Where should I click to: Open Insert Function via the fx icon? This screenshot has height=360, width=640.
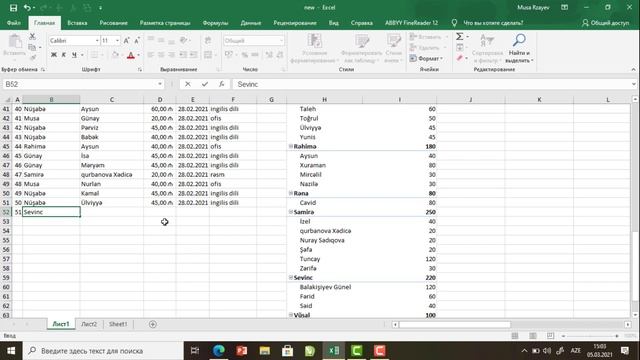221,84
